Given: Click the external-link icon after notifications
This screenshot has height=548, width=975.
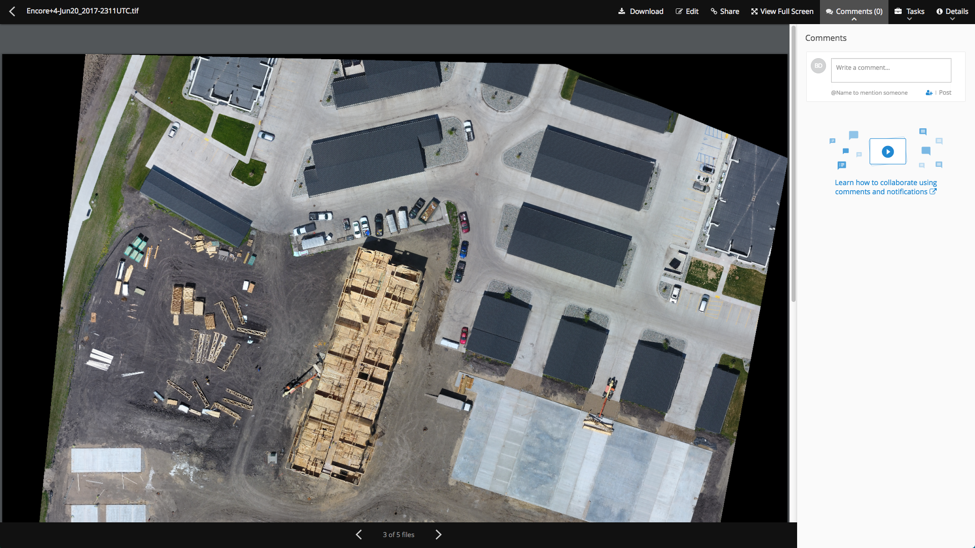Looking at the screenshot, I should (933, 192).
